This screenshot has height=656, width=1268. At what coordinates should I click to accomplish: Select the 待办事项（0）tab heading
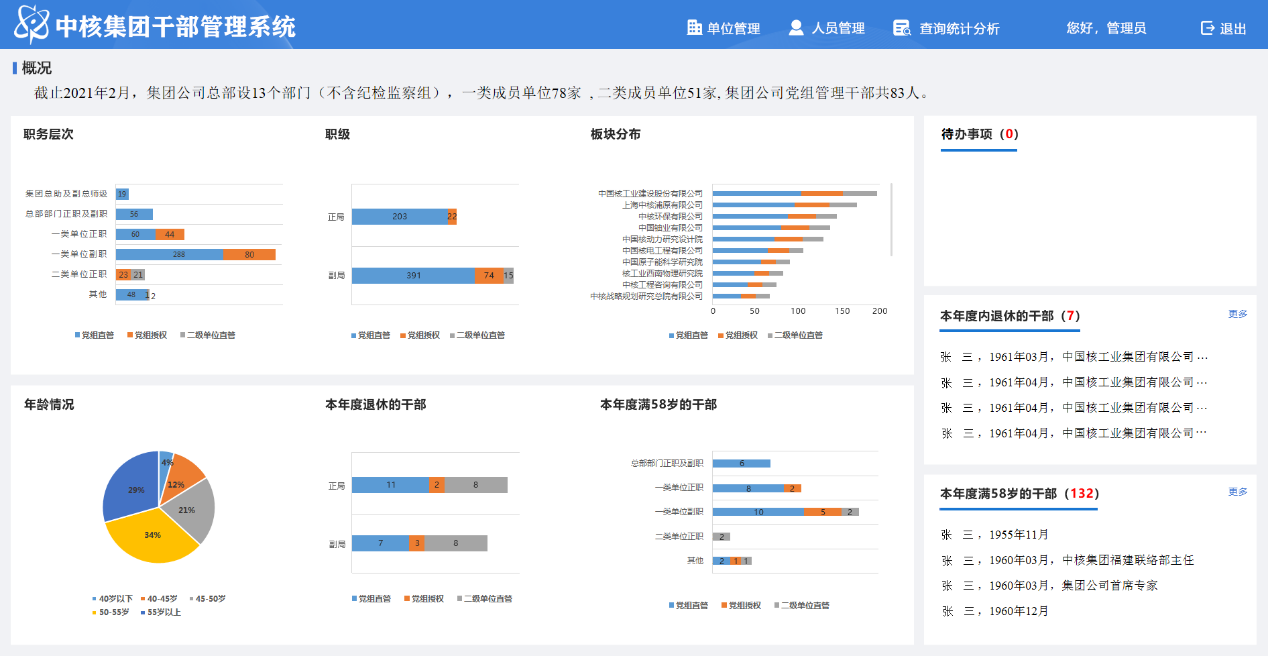pyautogui.click(x=979, y=134)
